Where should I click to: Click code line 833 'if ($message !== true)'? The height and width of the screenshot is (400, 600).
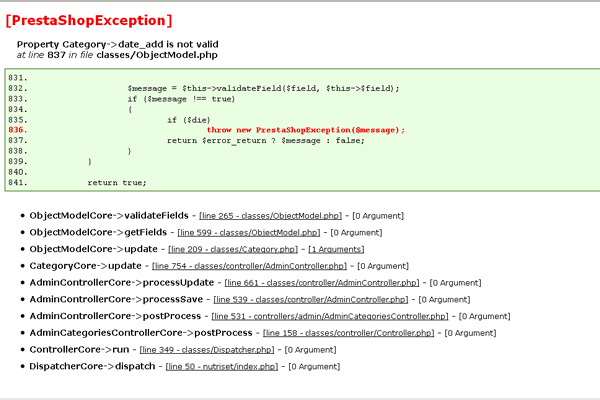coord(181,99)
